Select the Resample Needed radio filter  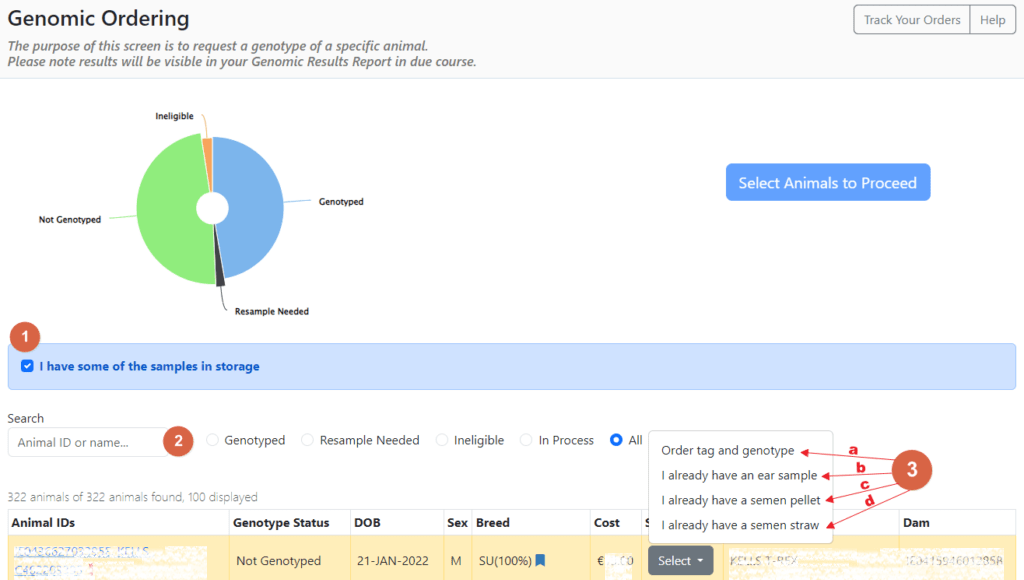click(308, 440)
